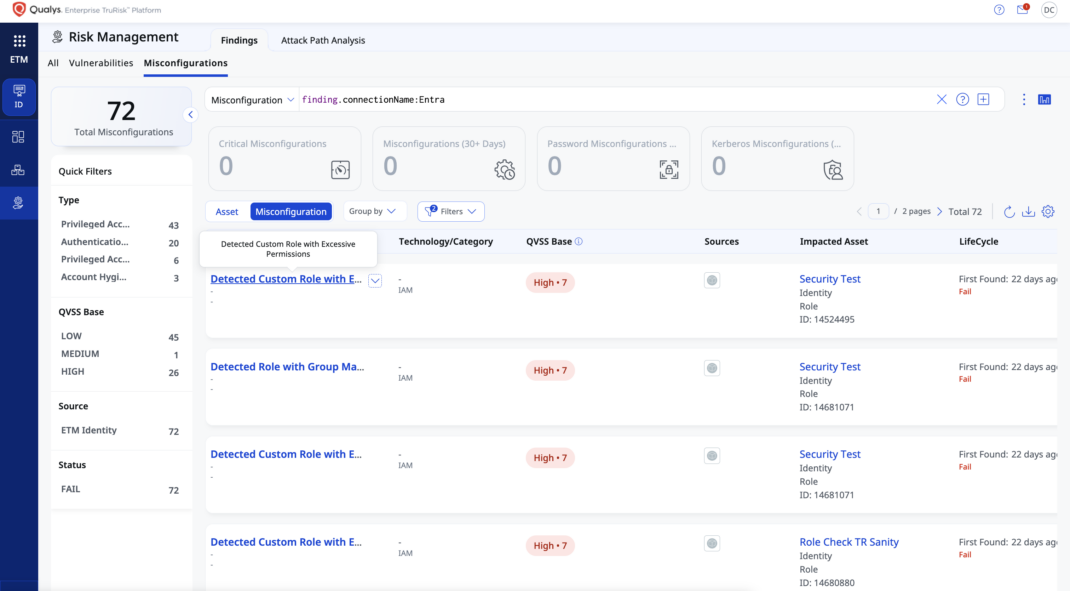
Task: Open the network assets icon in sidebar
Action: click(18, 170)
